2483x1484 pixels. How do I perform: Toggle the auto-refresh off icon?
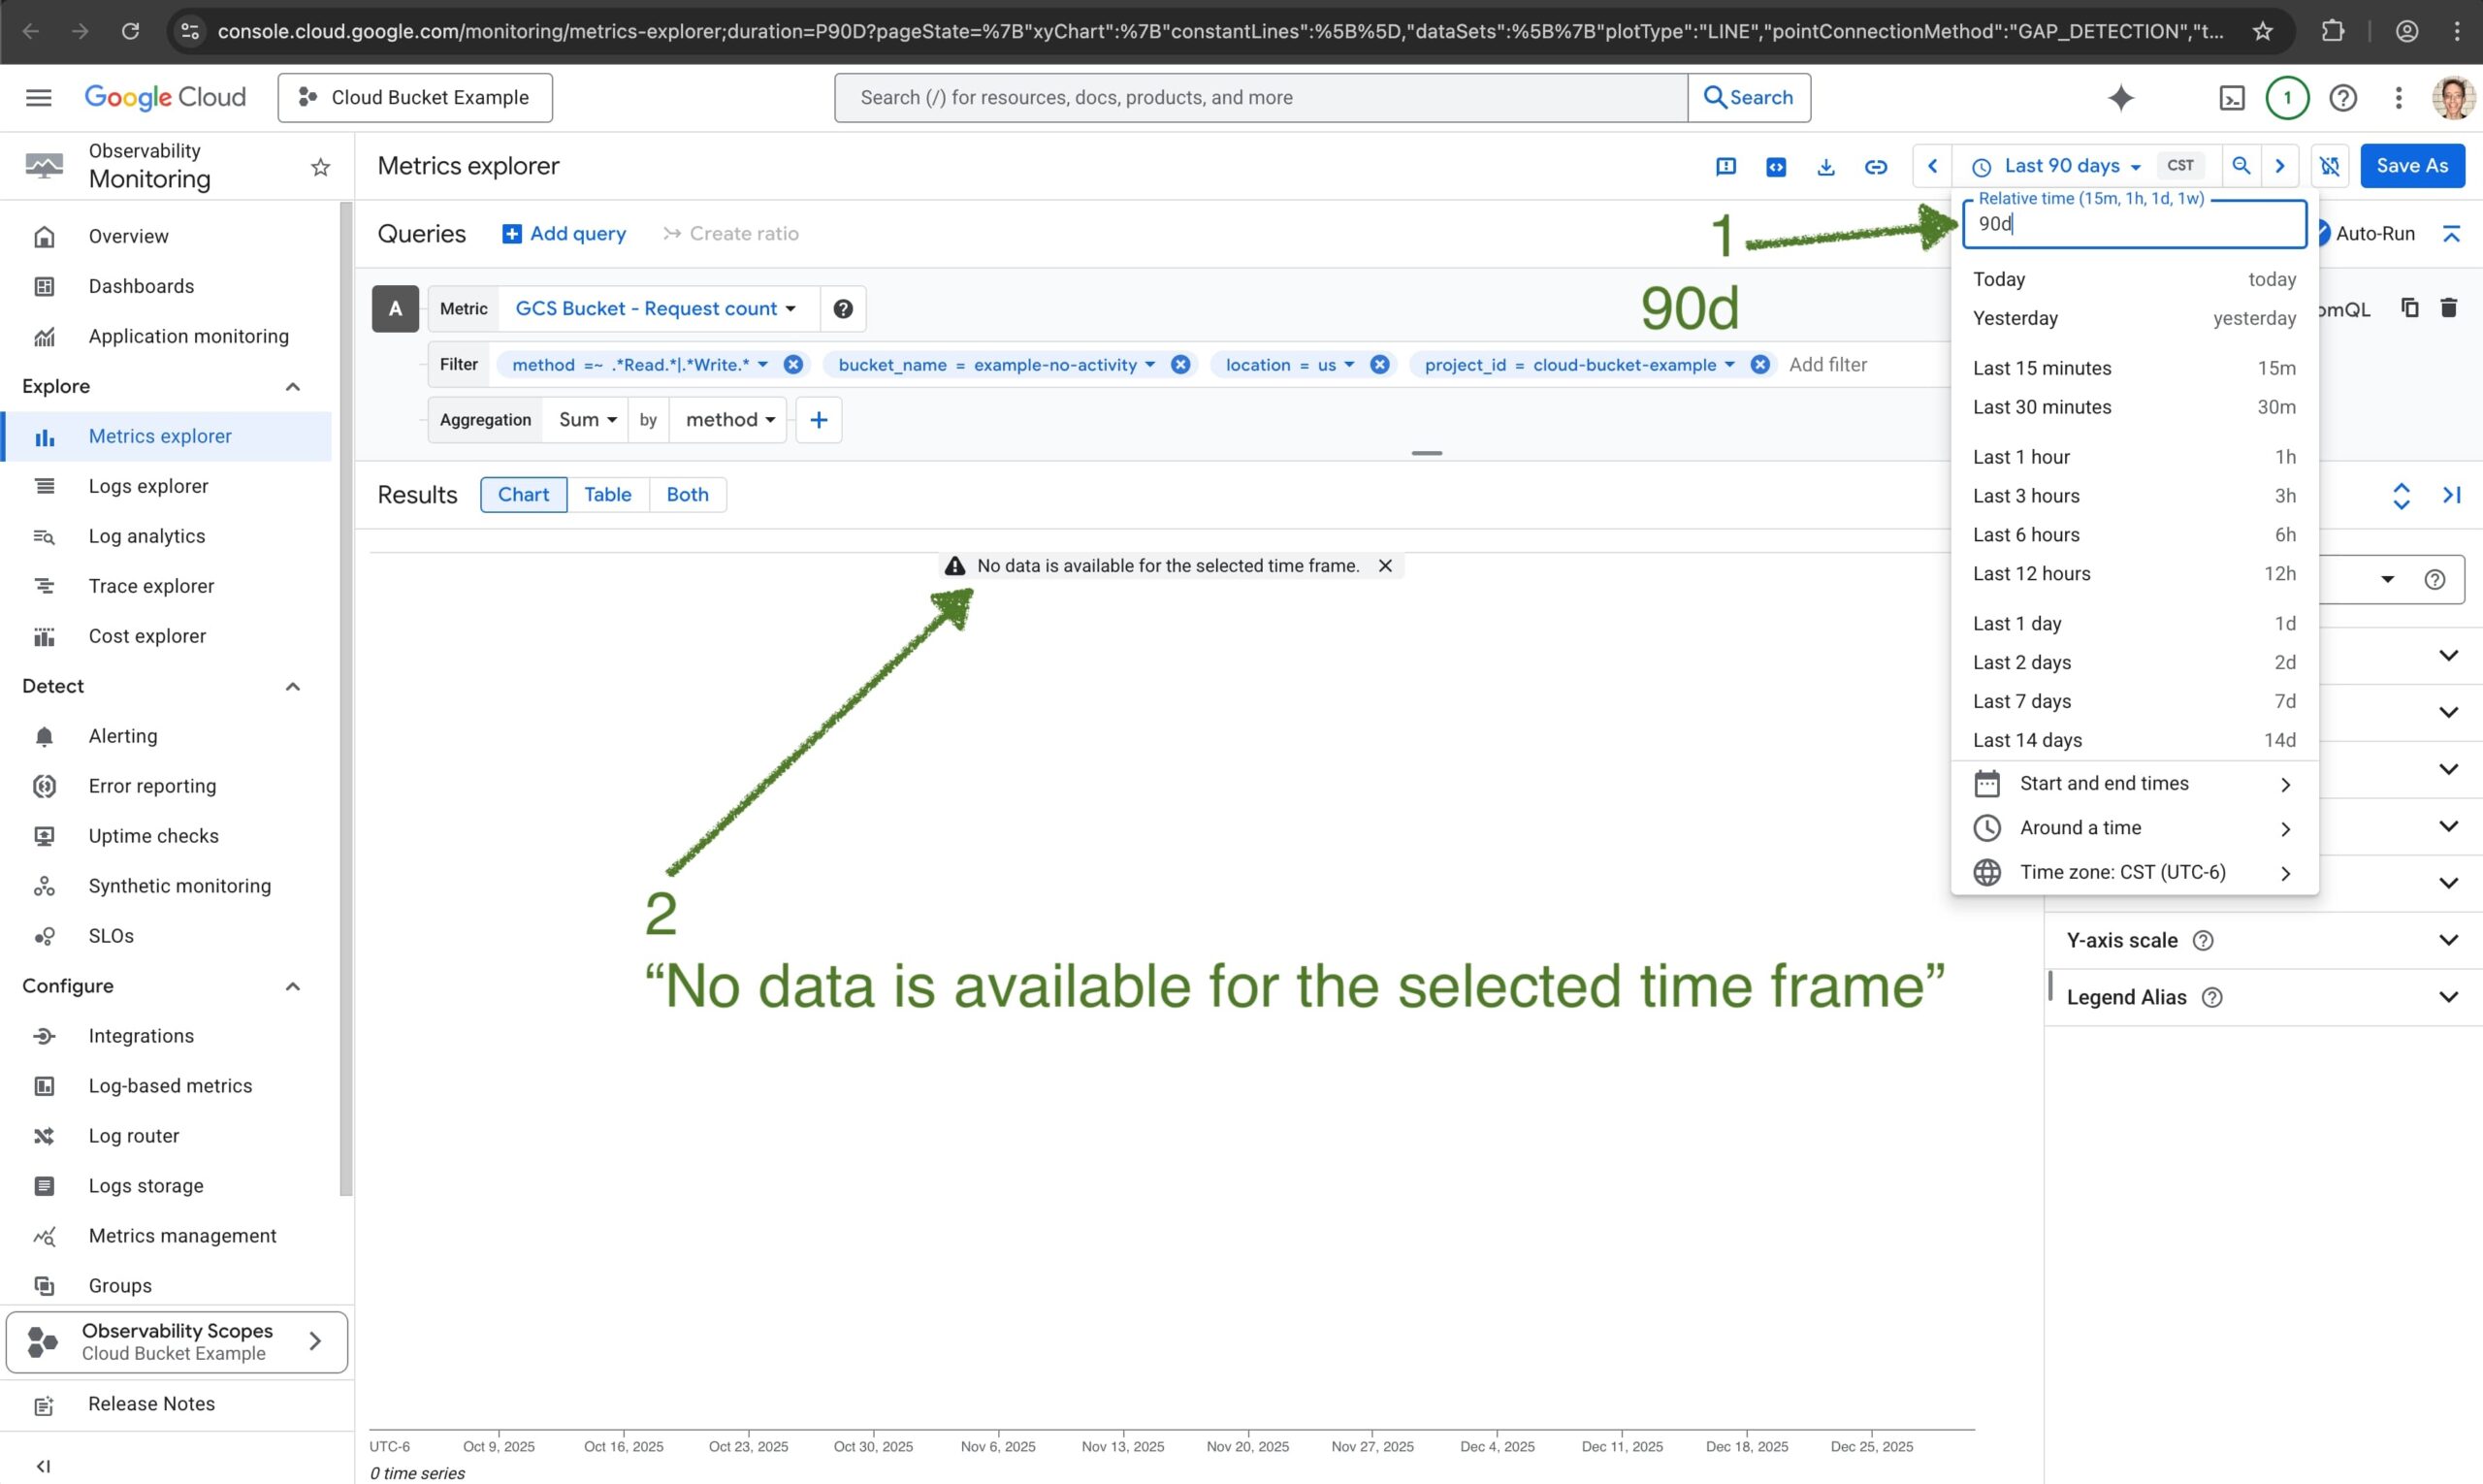(2329, 166)
